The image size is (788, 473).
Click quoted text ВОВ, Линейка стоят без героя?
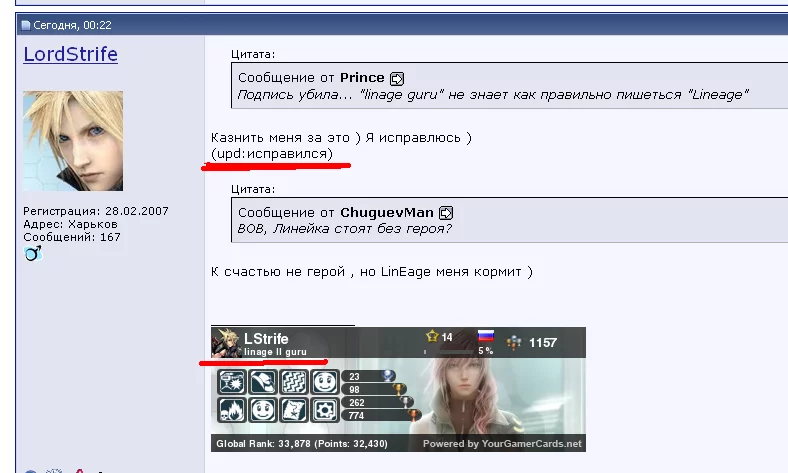344,229
